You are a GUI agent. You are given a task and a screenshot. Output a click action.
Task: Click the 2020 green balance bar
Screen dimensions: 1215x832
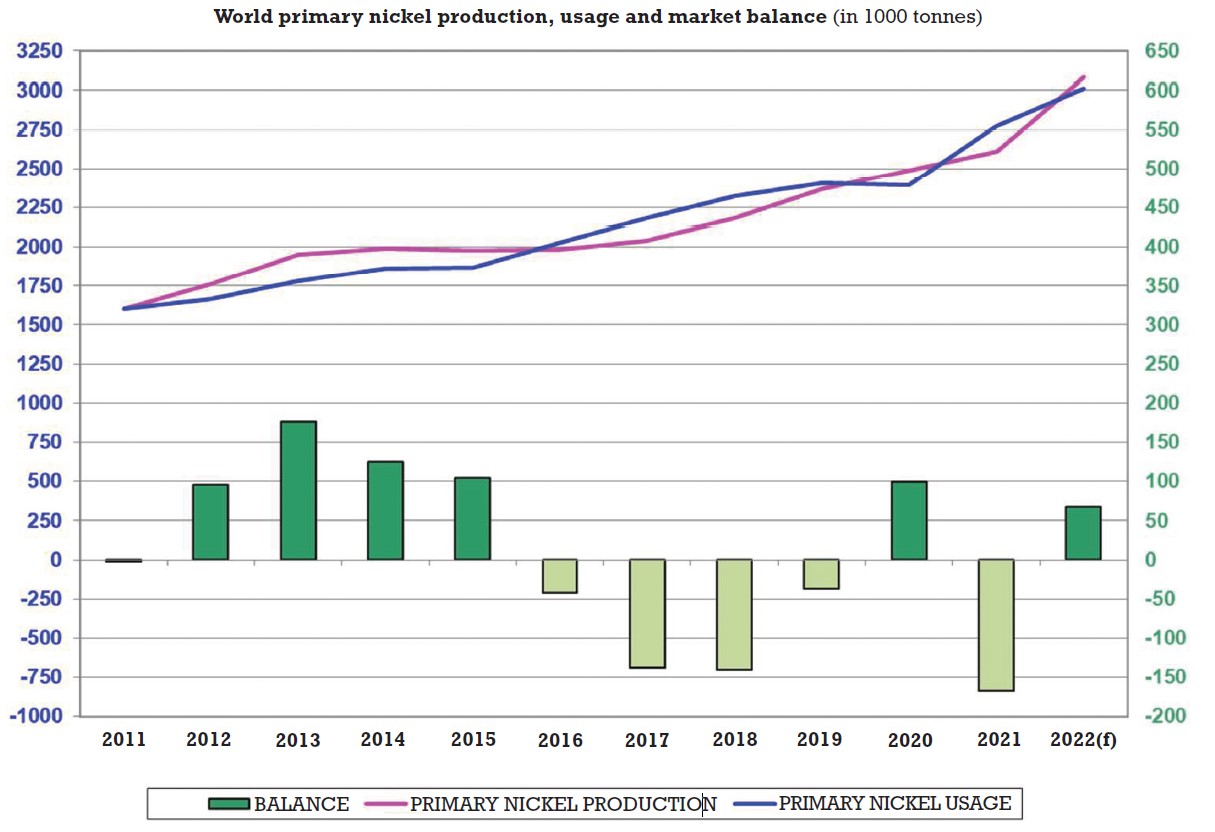[909, 521]
